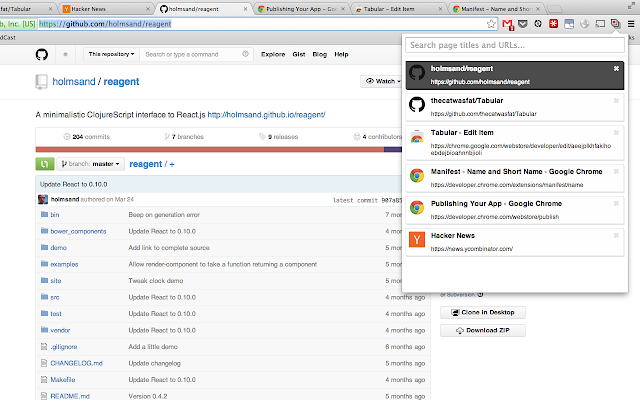Expand the branch: master dropdown
The width and height of the screenshot is (640, 400).
(x=90, y=164)
